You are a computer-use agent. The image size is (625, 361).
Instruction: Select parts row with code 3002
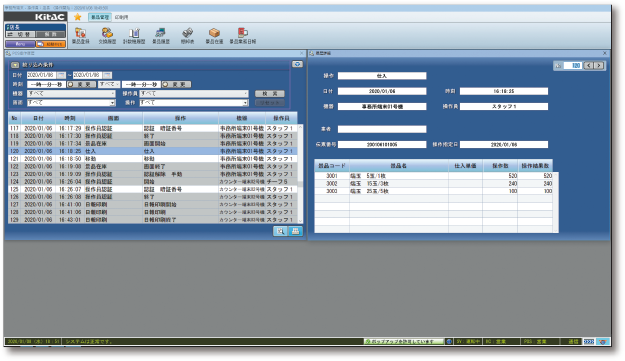tap(434, 183)
